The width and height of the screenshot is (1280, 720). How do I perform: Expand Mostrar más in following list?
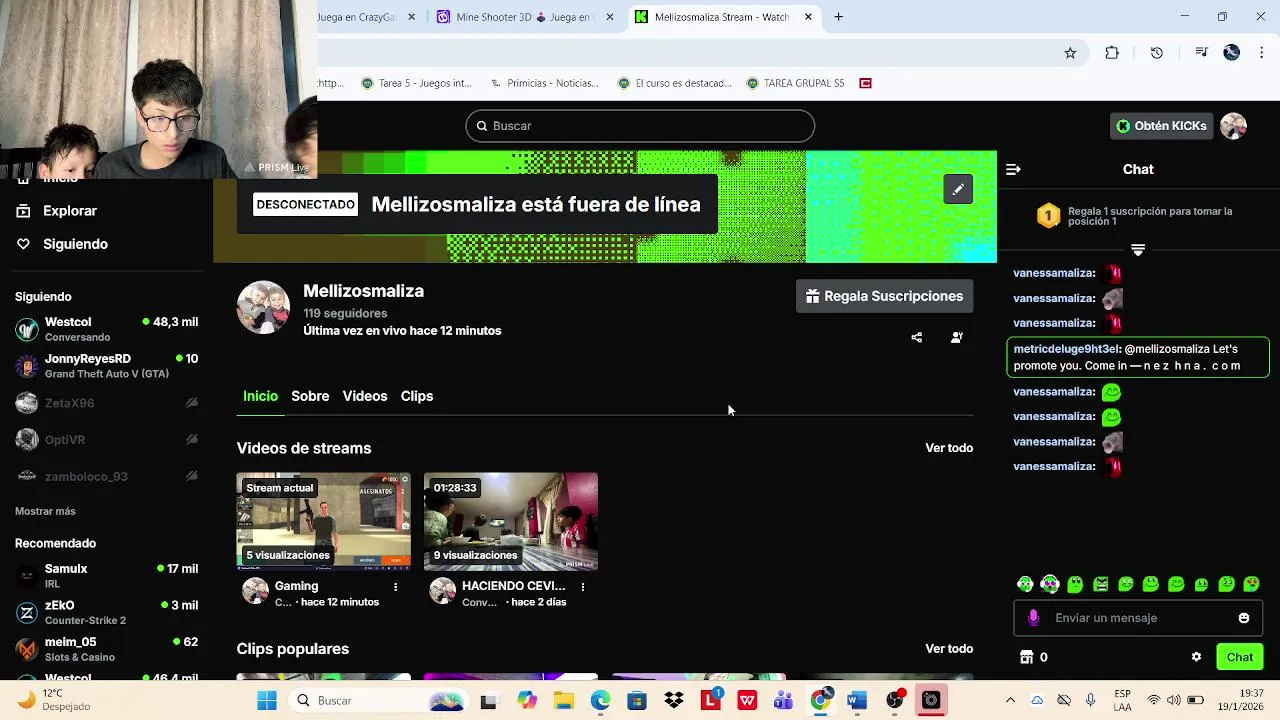tap(45, 511)
